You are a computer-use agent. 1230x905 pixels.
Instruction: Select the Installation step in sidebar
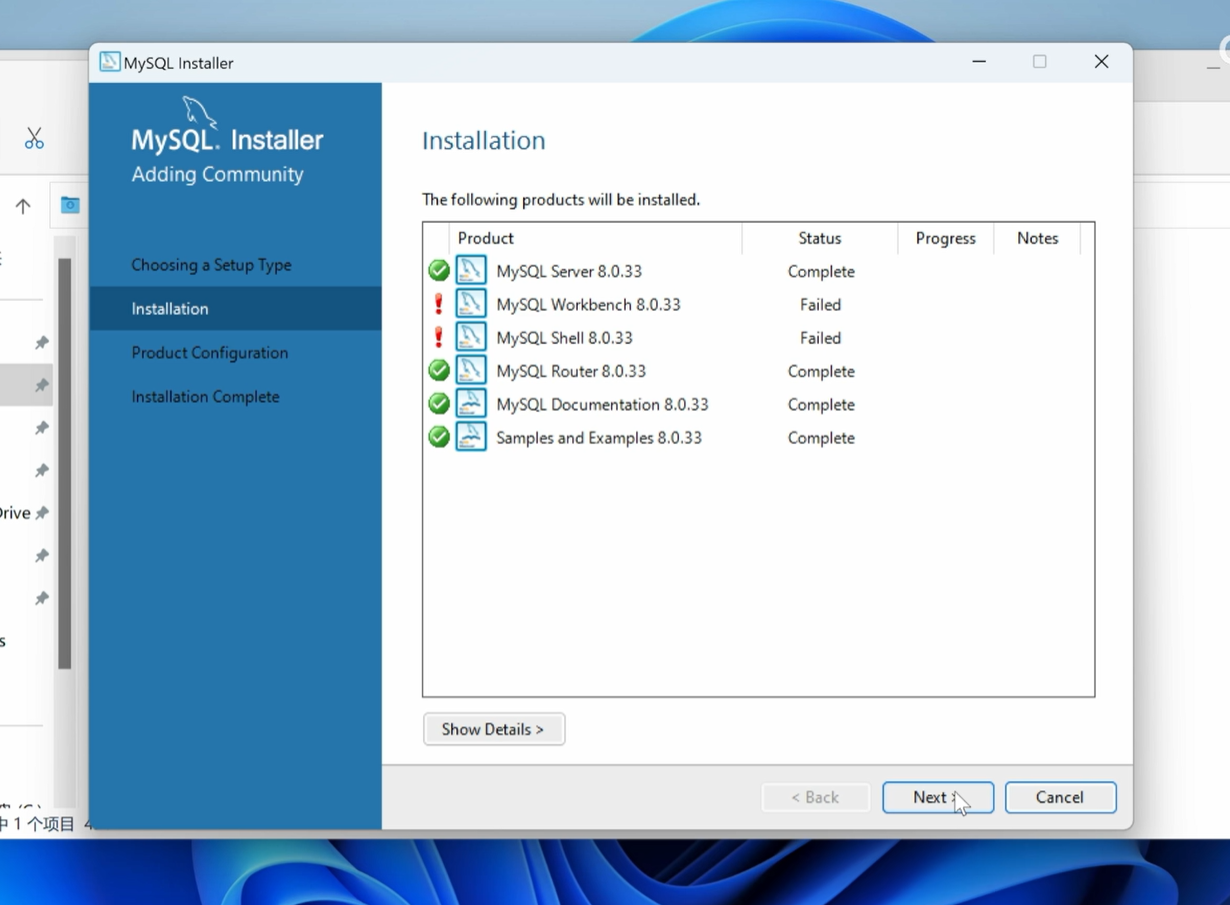pyautogui.click(x=235, y=309)
